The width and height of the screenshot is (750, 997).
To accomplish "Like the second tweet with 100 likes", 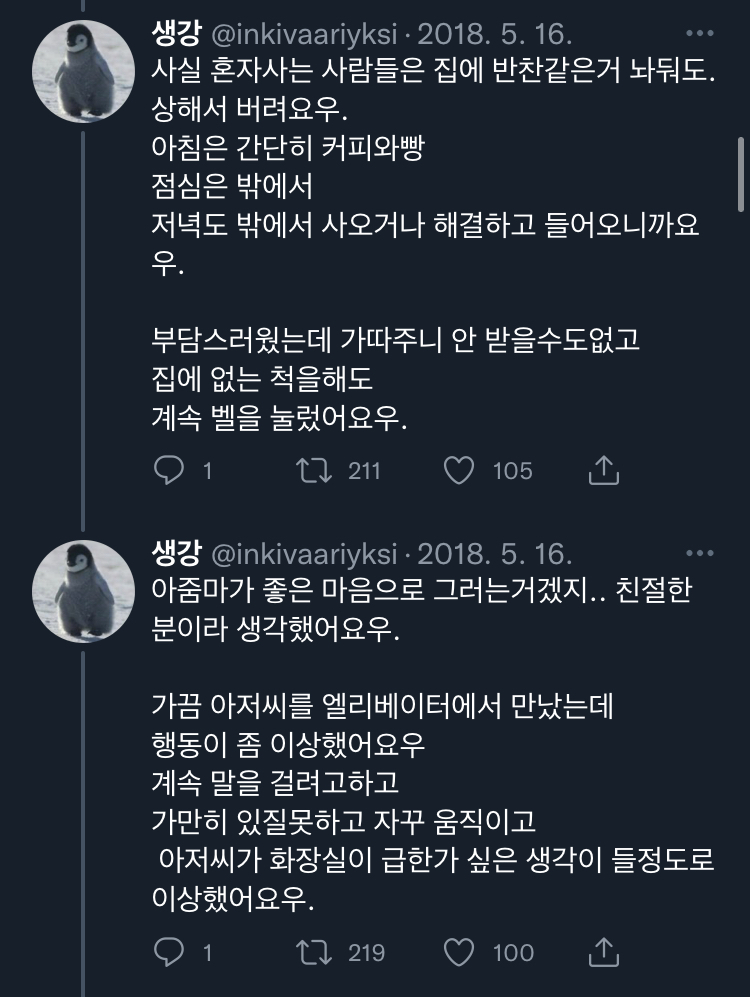I will point(458,952).
